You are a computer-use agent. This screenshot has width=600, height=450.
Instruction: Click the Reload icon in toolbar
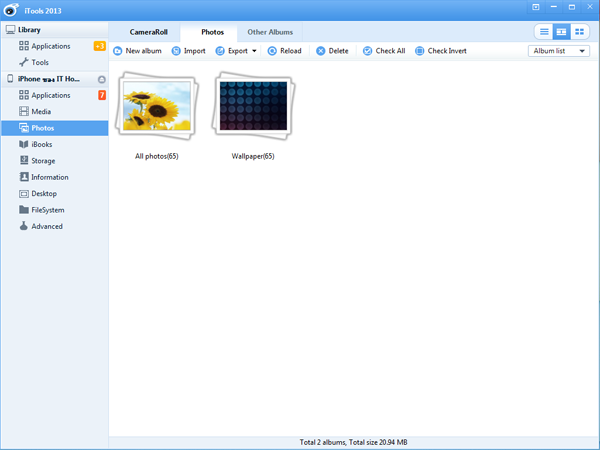[272, 51]
